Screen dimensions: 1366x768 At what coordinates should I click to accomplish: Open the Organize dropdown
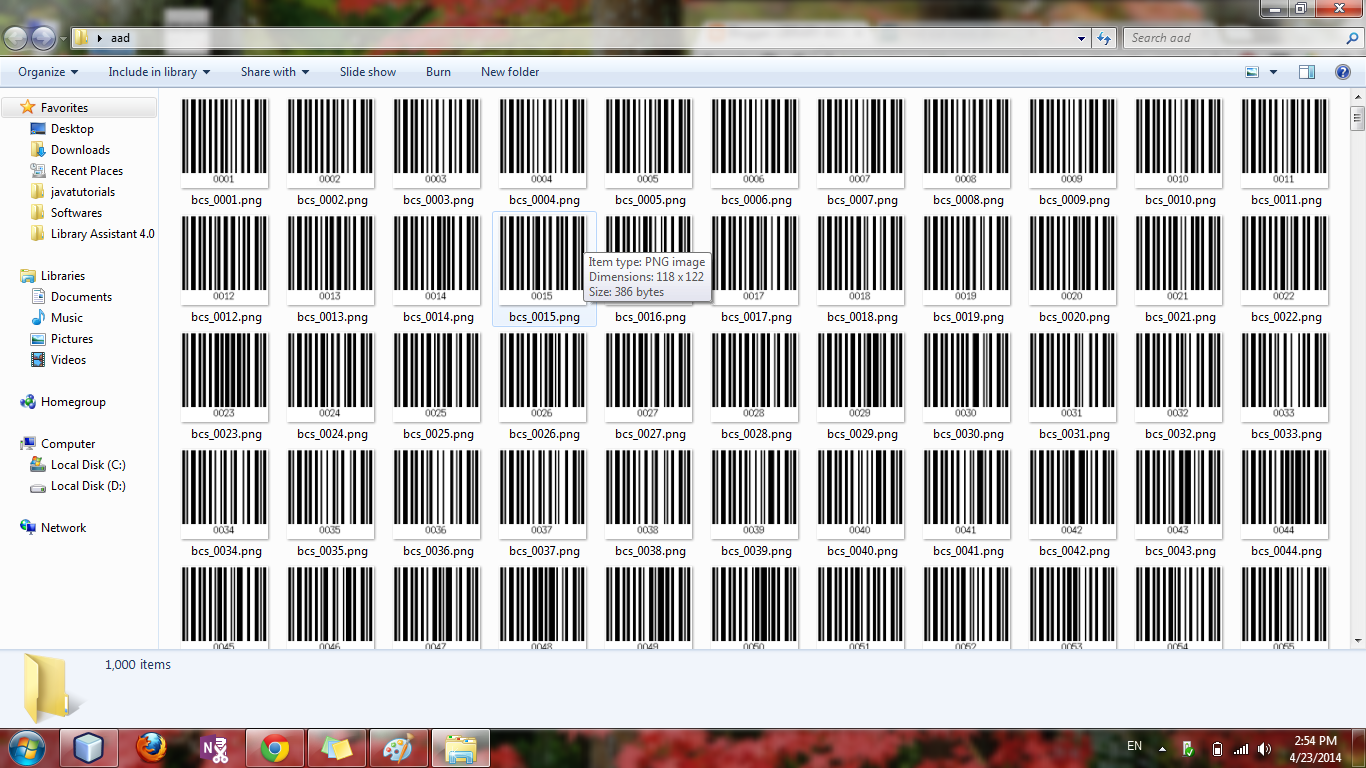pos(46,71)
